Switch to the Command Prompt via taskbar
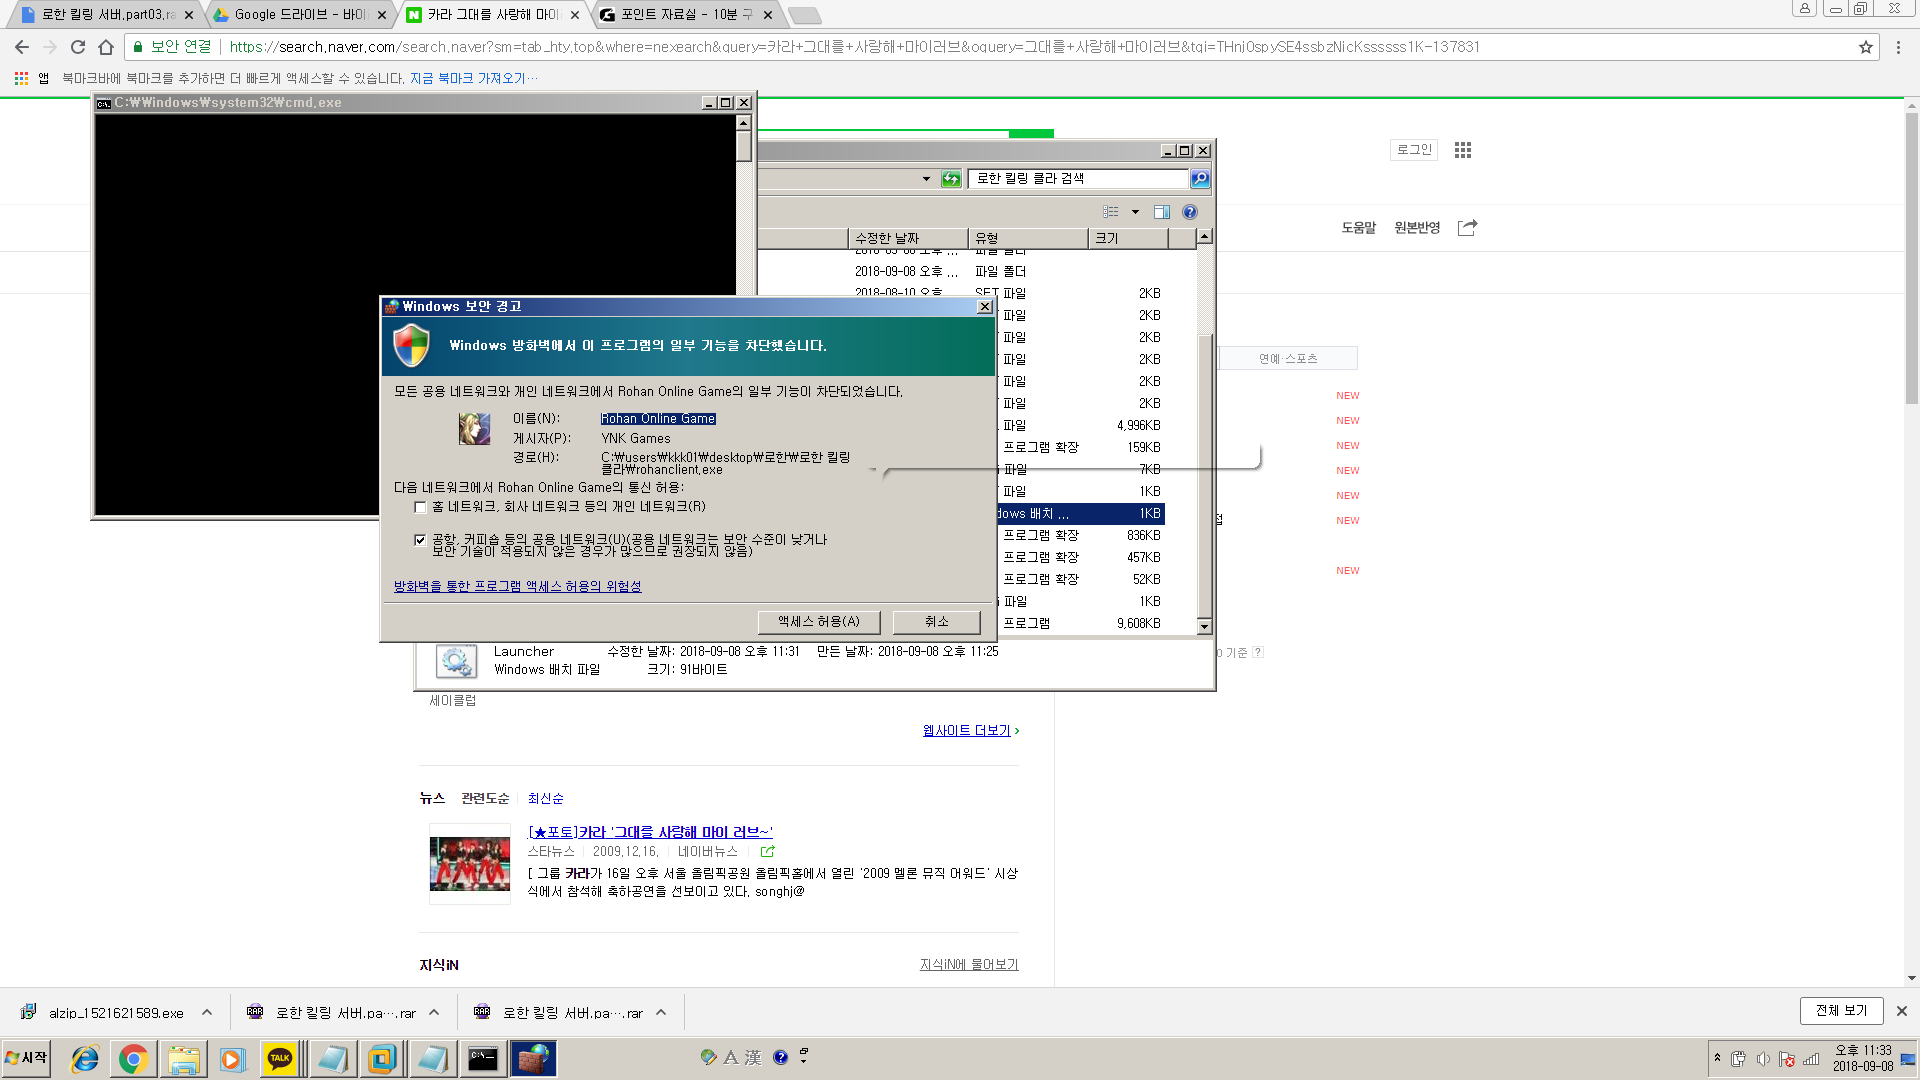1920x1080 pixels. coord(483,1058)
